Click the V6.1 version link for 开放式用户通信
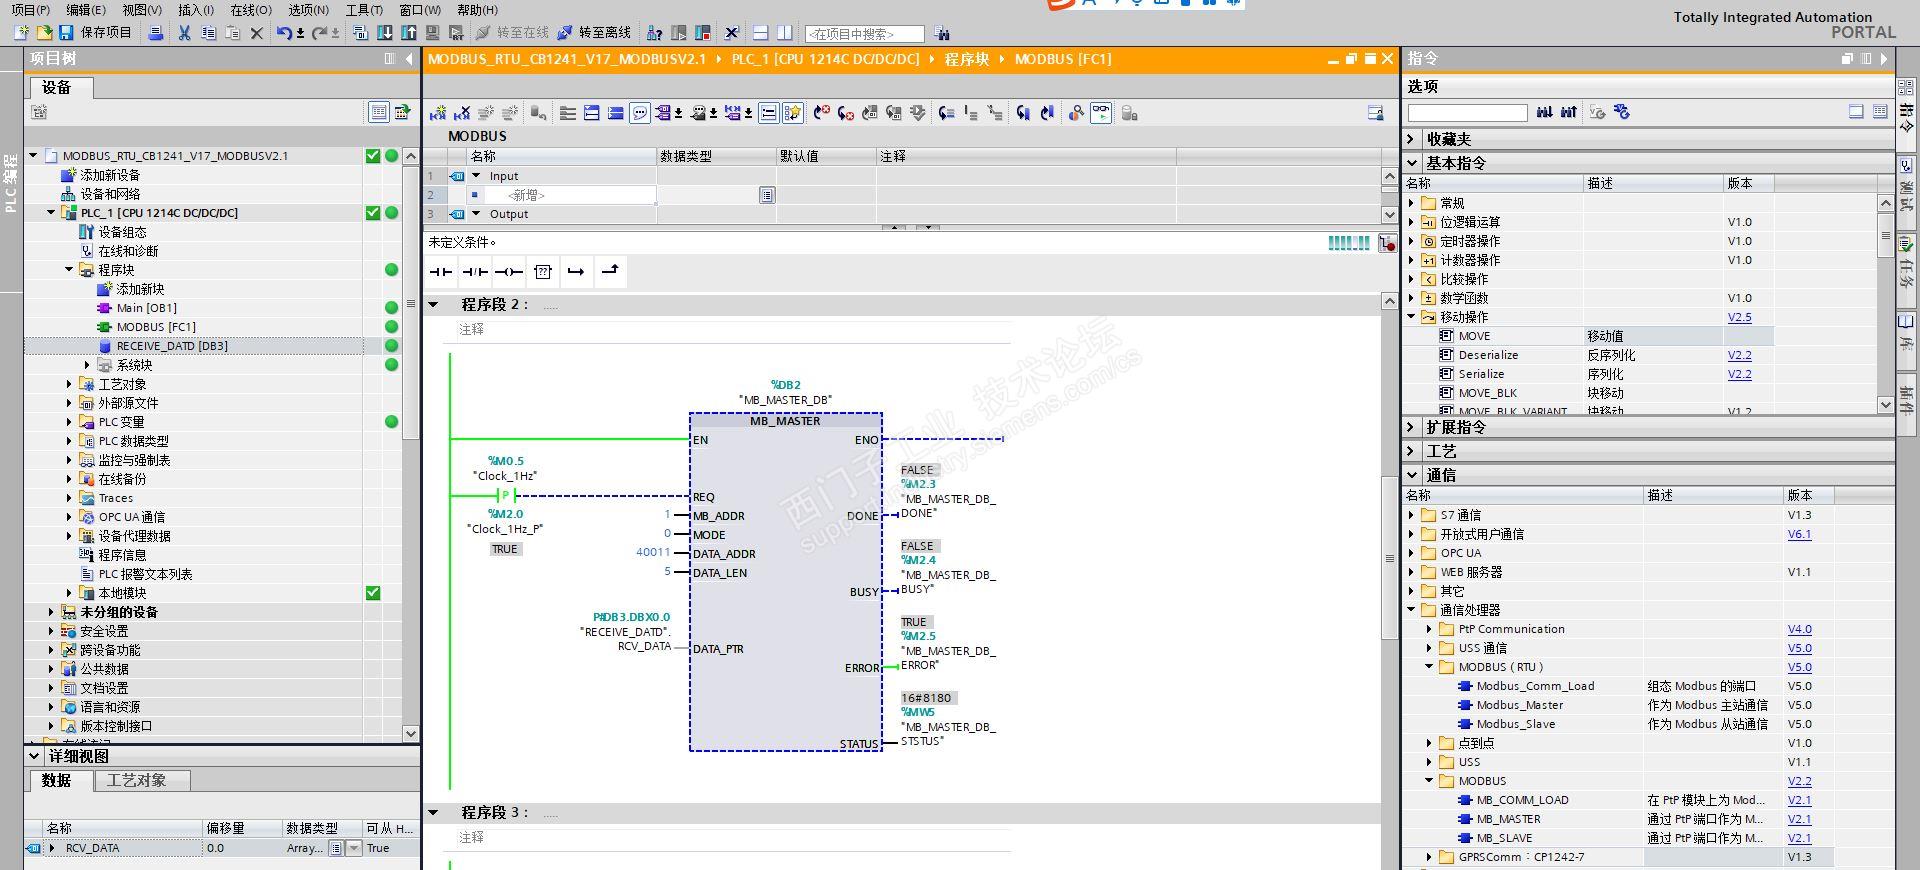The height and width of the screenshot is (870, 1920). [1800, 534]
